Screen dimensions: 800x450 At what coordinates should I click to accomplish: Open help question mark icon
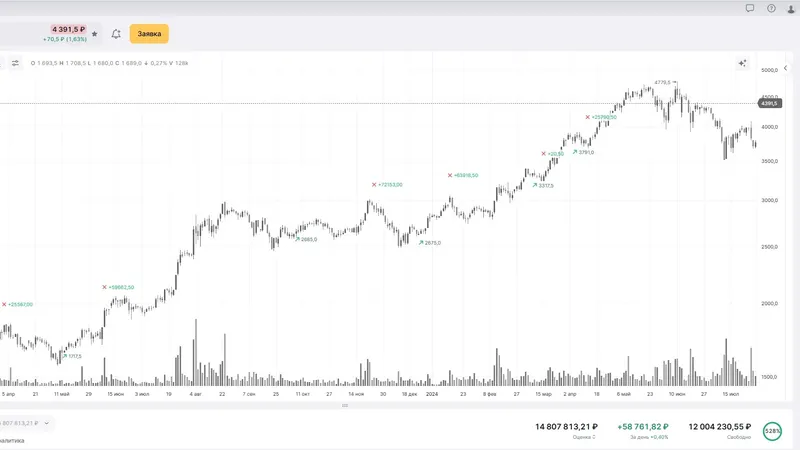point(771,8)
